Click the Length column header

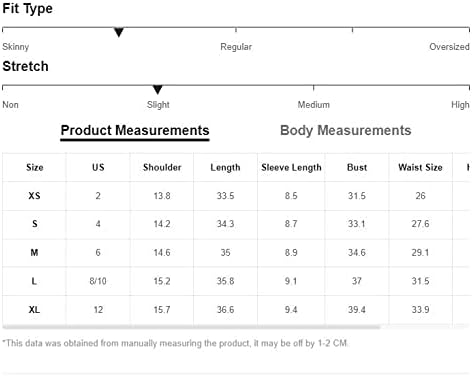225,167
